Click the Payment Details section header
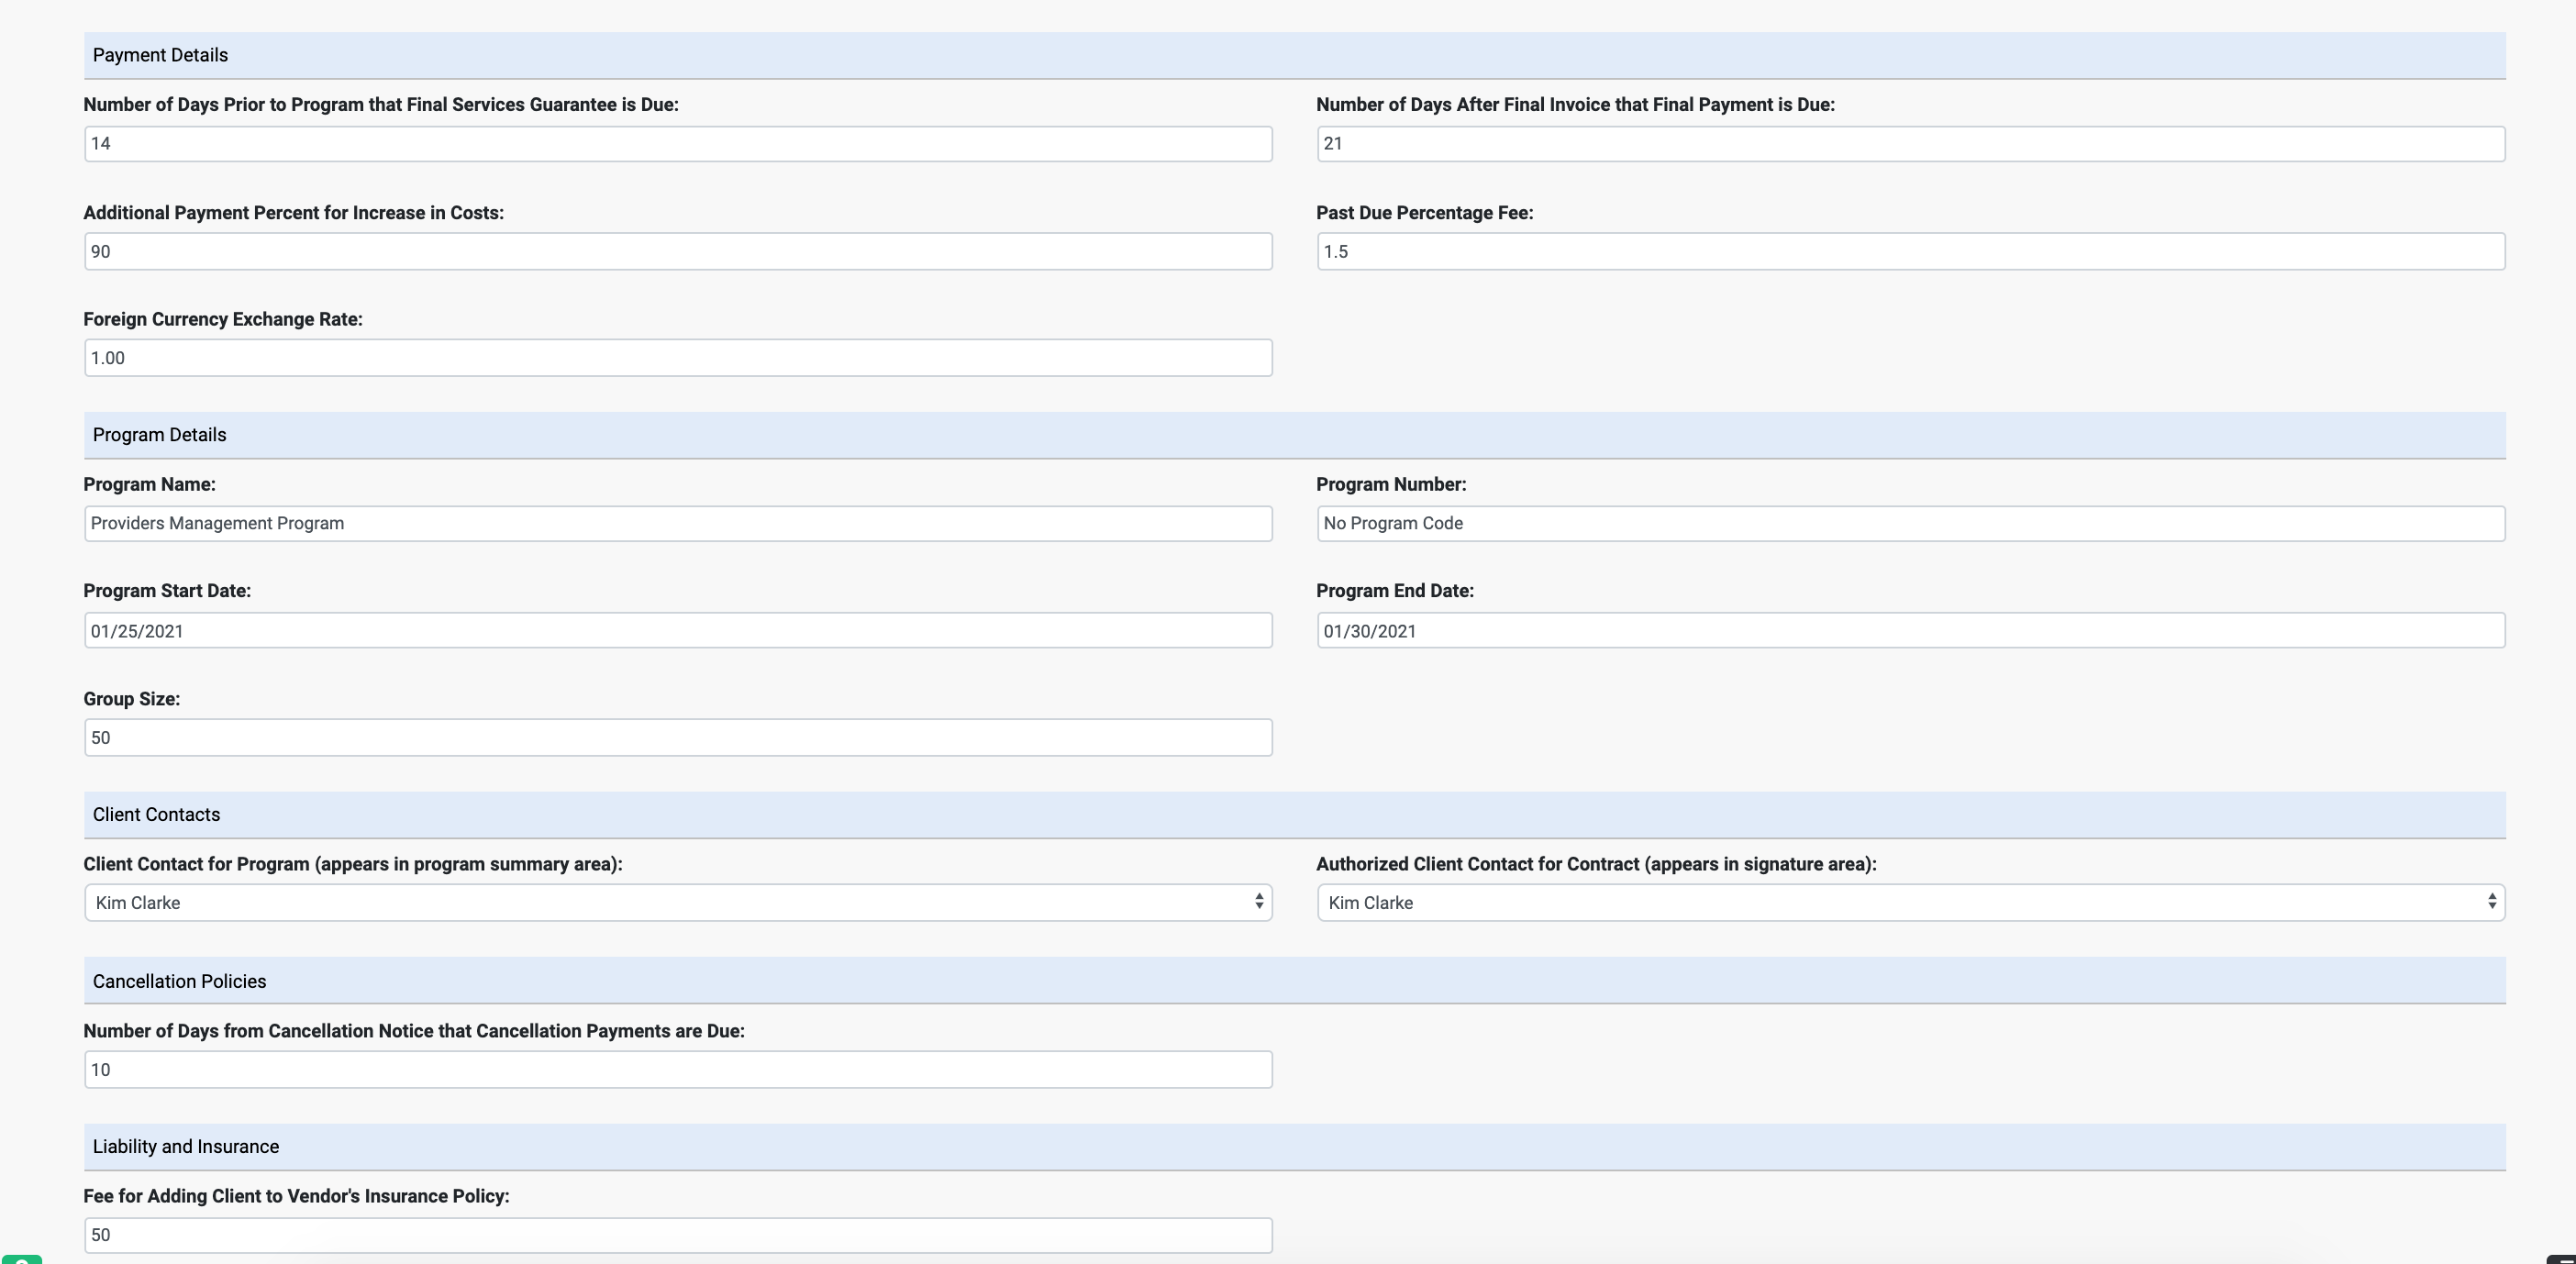Image resolution: width=2576 pixels, height=1264 pixels. 1295,56
